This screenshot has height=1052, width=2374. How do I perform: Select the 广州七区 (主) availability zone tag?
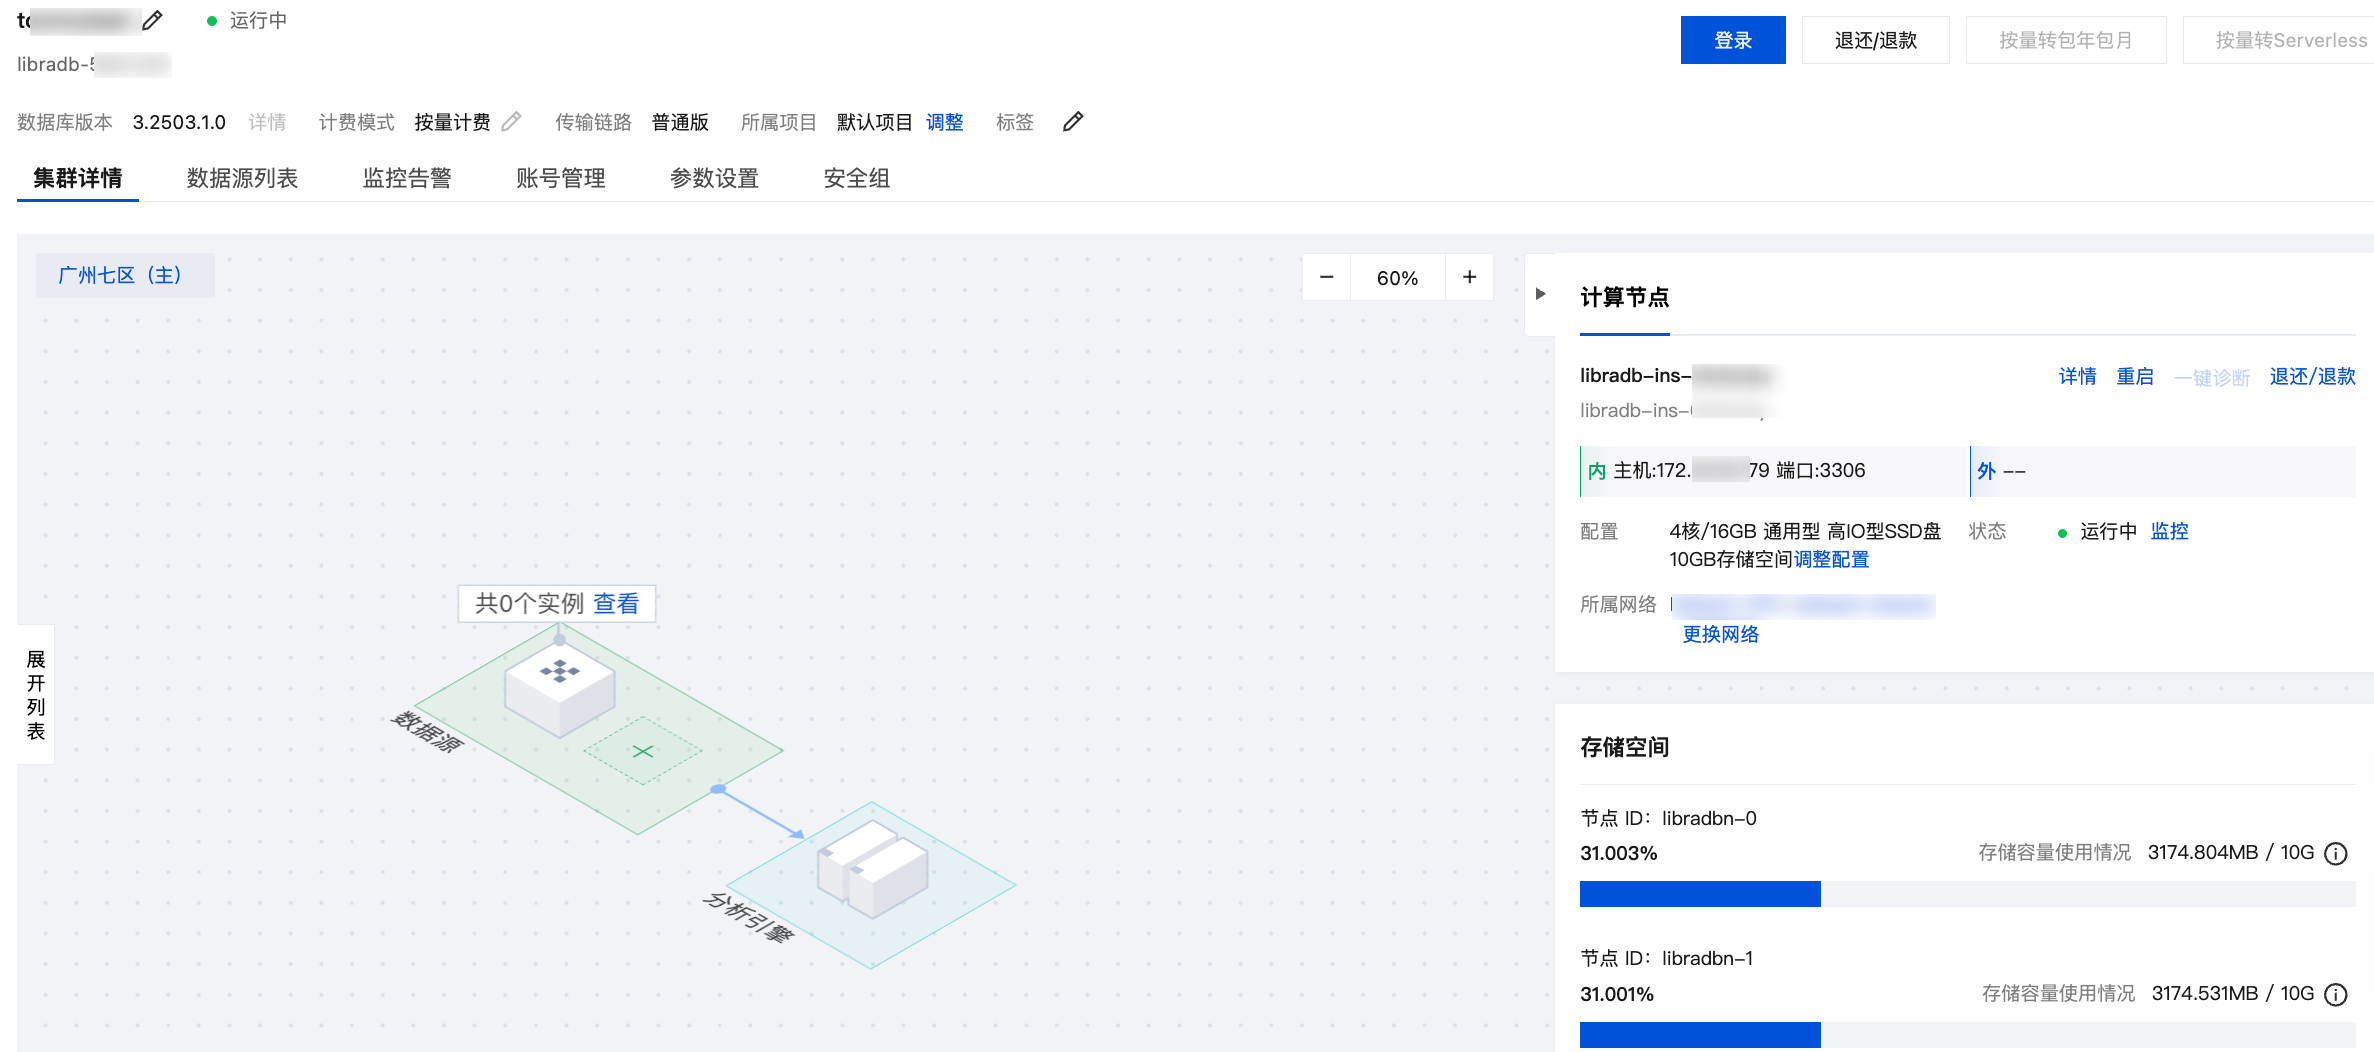(x=121, y=275)
